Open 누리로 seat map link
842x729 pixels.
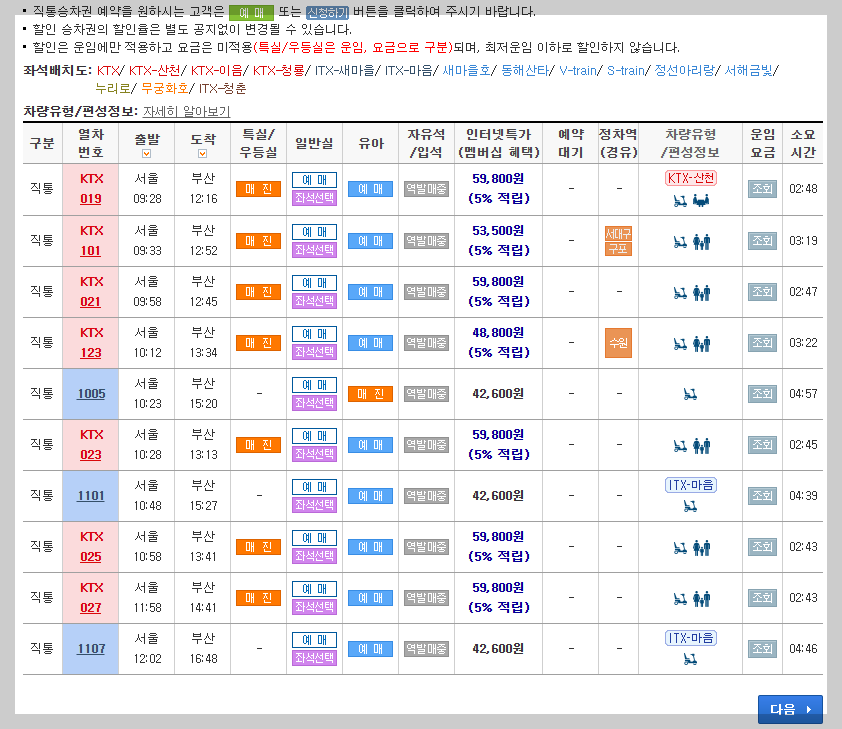[x=113, y=88]
